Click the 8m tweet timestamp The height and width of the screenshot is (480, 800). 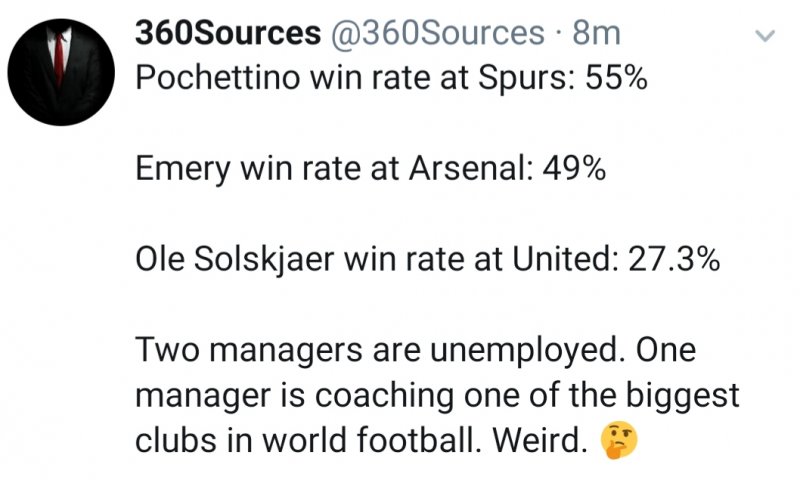click(x=596, y=34)
